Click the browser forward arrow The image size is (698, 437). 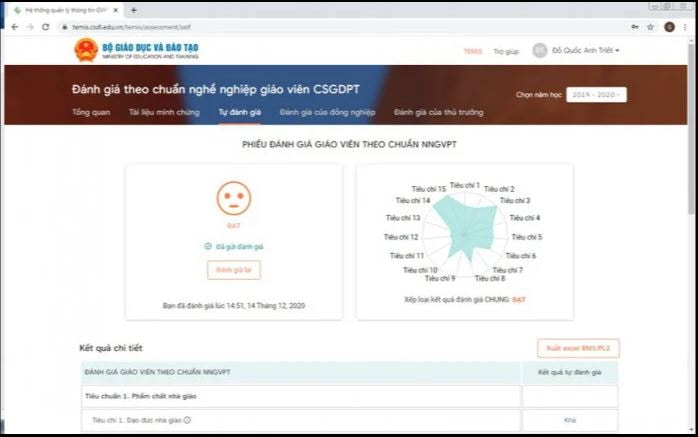pyautogui.click(x=30, y=27)
